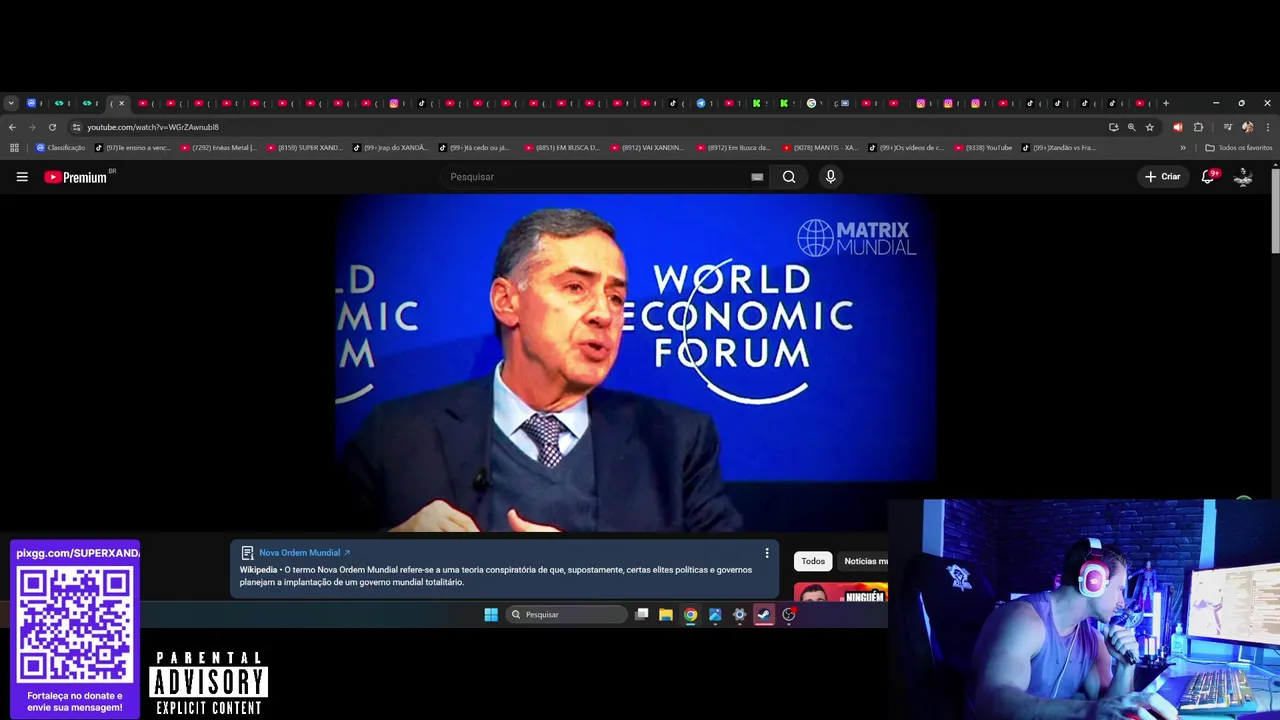Start voice search with the microphone icon
This screenshot has width=1280, height=720.
[830, 177]
